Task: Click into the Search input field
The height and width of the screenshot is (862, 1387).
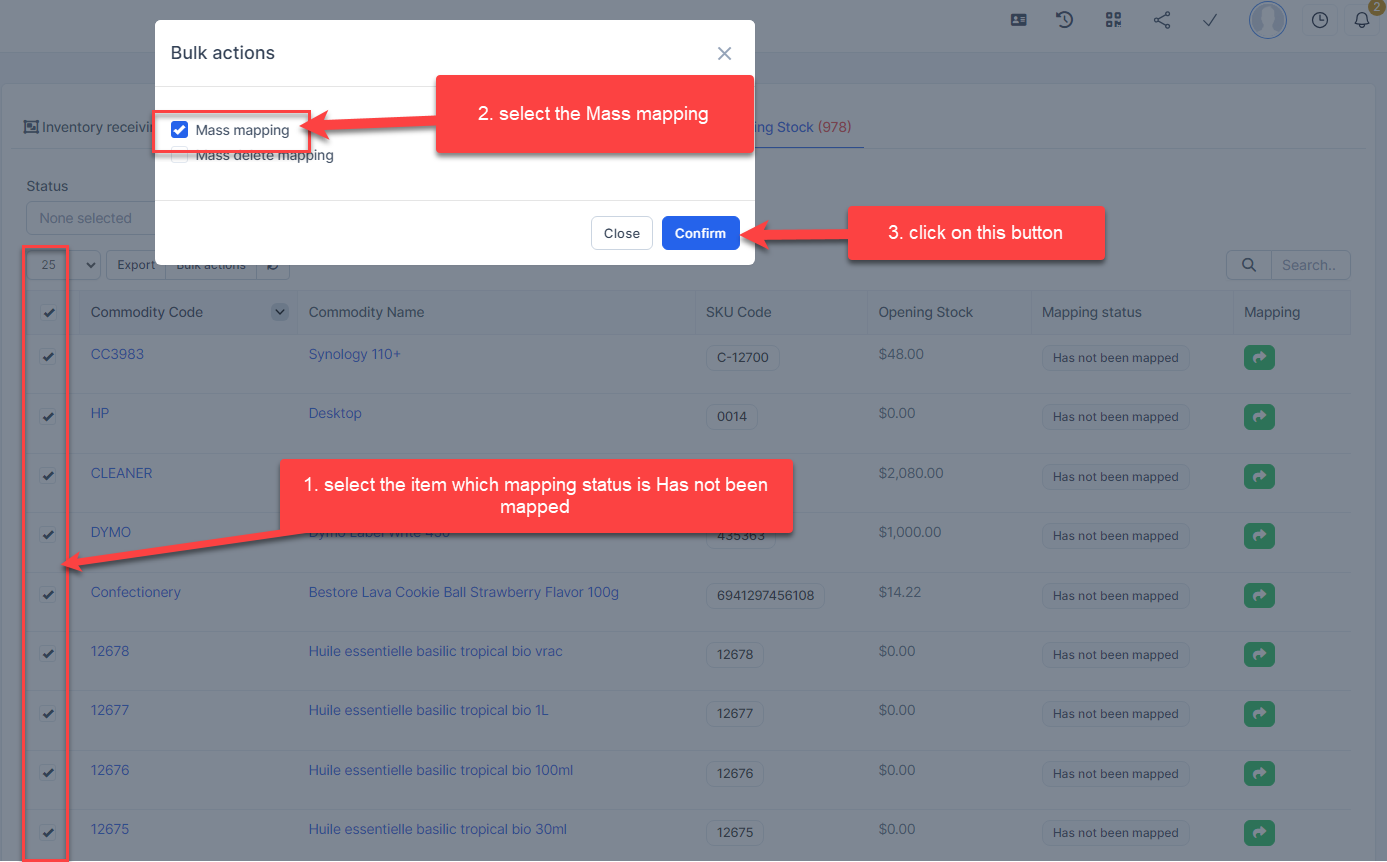Action: [1309, 265]
